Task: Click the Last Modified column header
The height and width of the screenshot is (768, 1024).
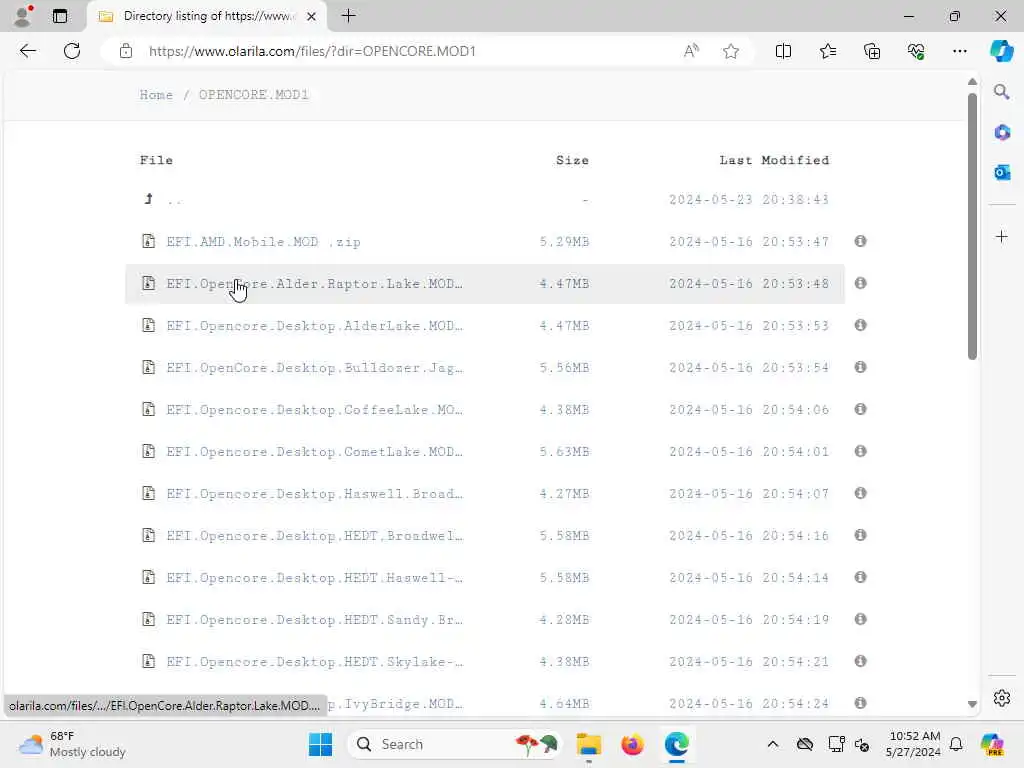Action: point(774,160)
